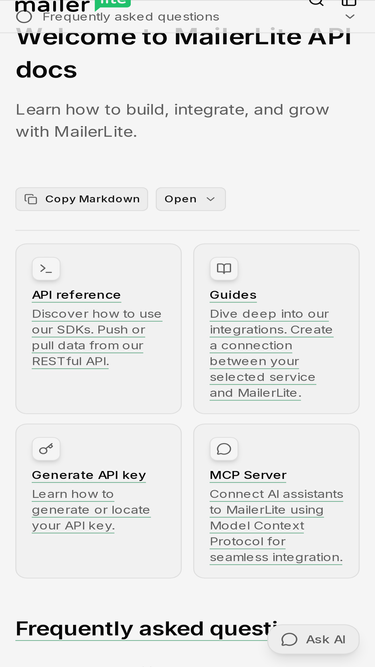The height and width of the screenshot is (667, 375).
Task: Click the key icon in Generate API key card
Action: (x=46, y=449)
